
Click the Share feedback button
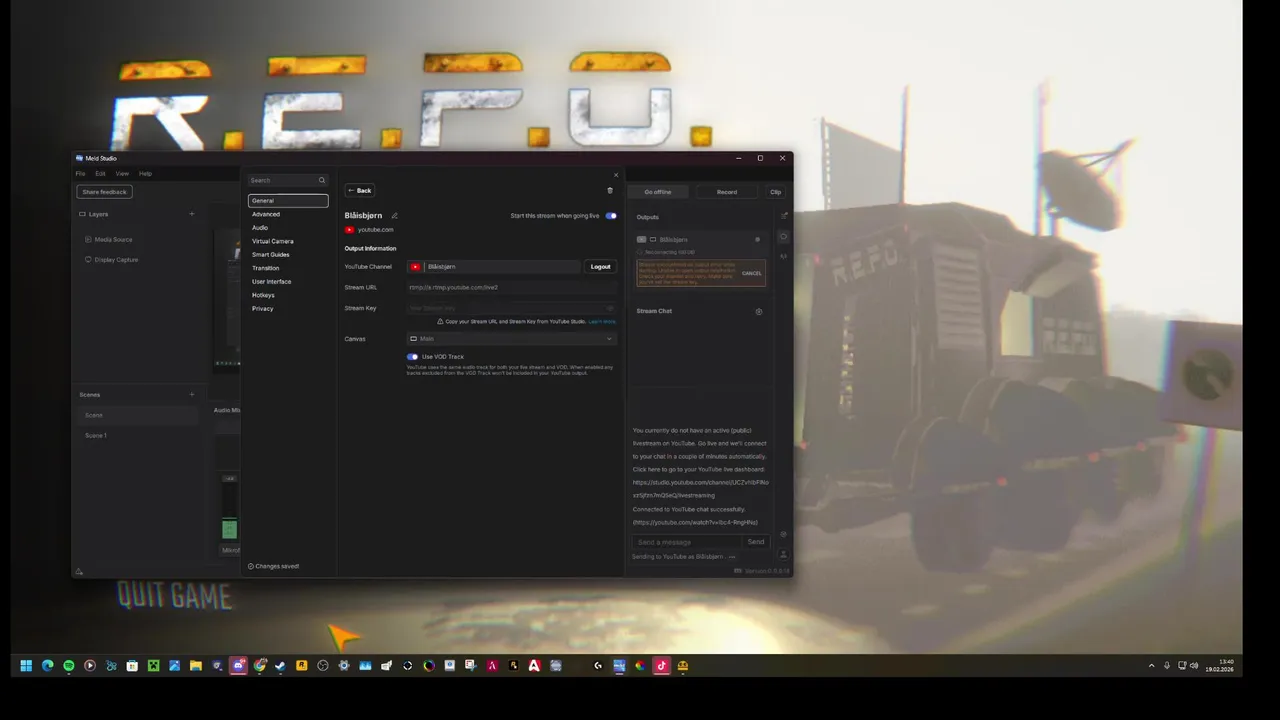coord(104,192)
